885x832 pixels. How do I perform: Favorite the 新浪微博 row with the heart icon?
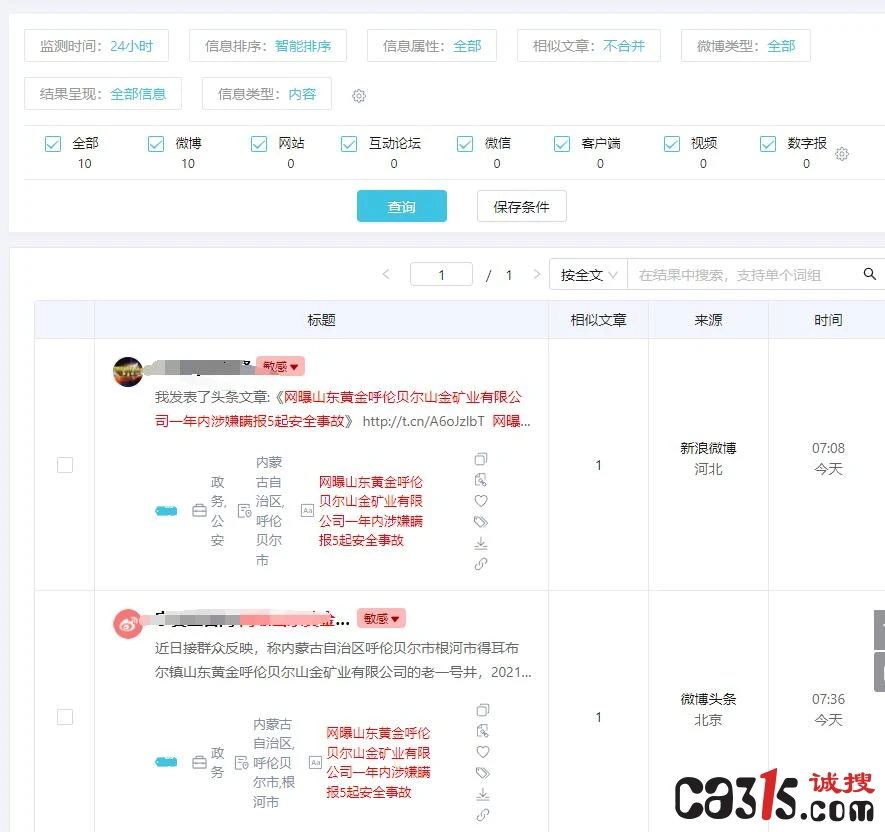coord(481,501)
